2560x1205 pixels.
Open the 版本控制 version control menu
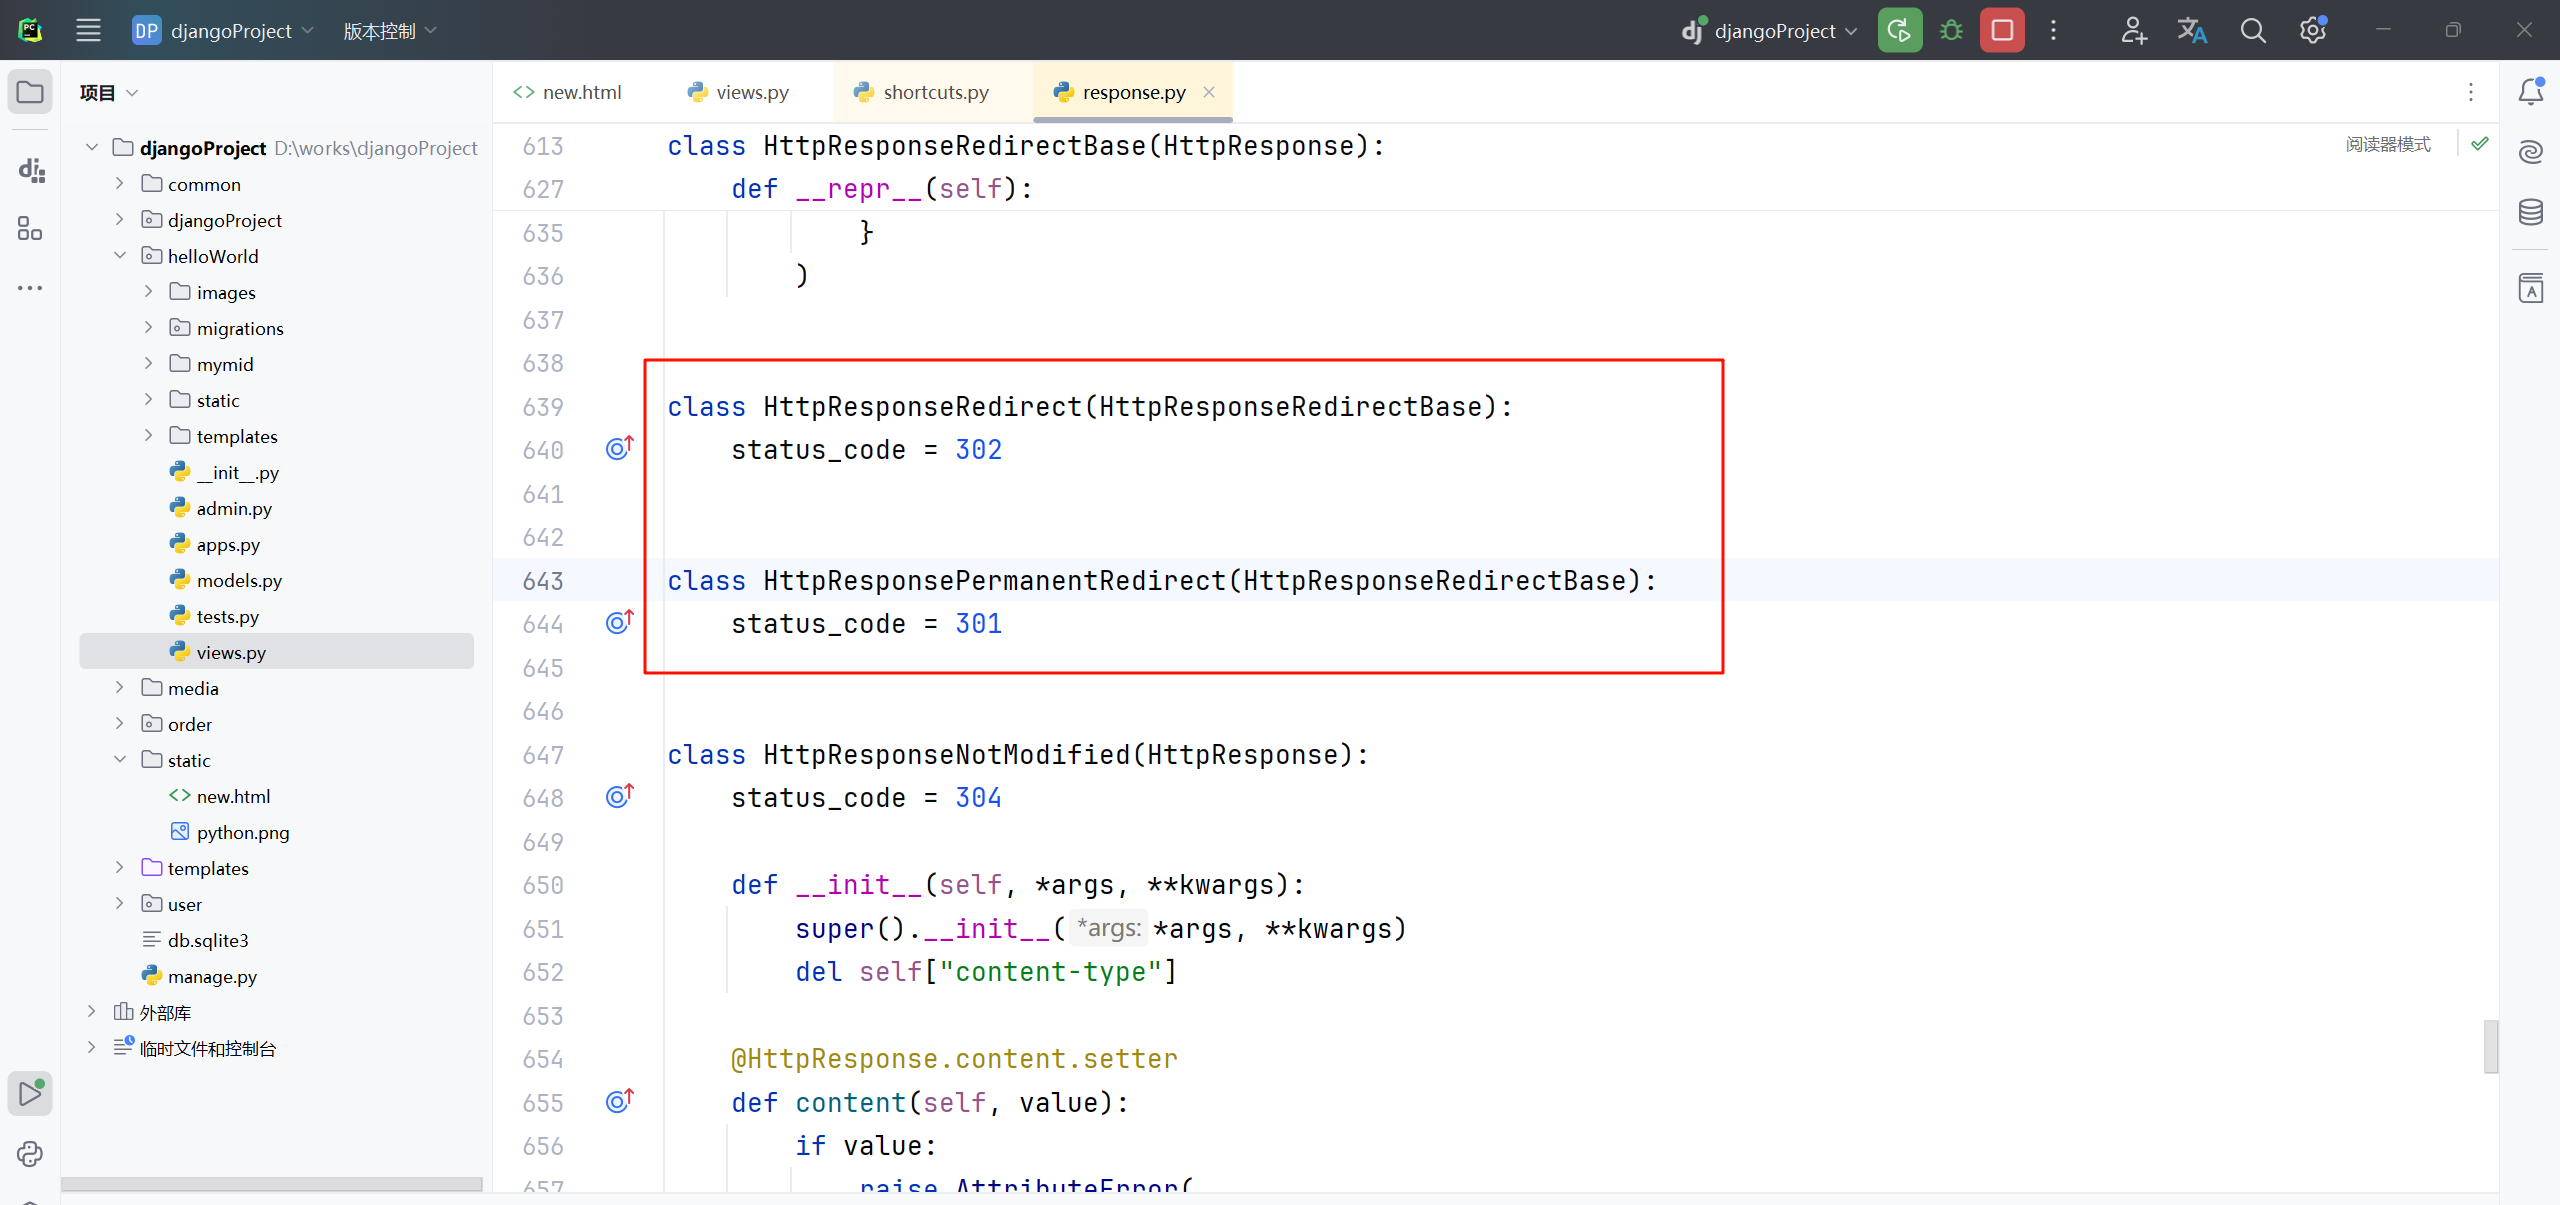click(390, 31)
